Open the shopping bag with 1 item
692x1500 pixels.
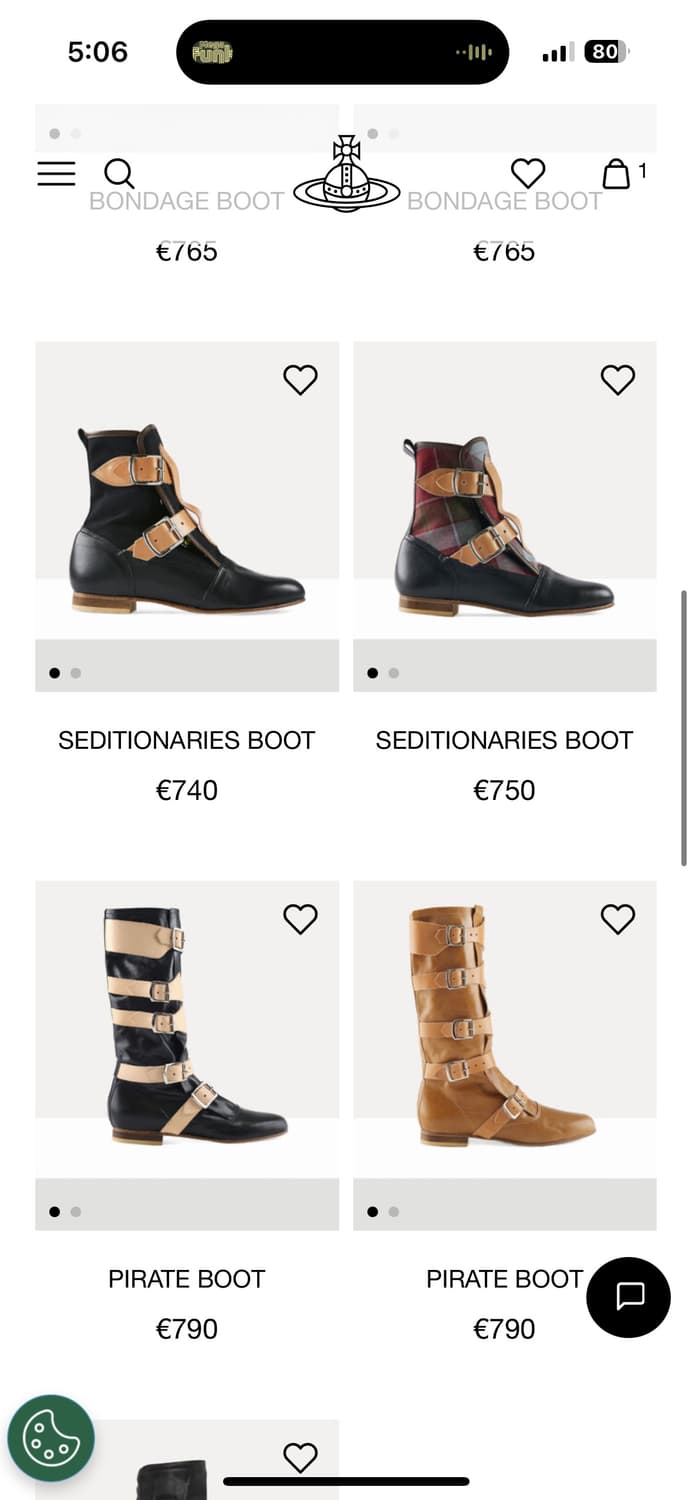pos(617,174)
